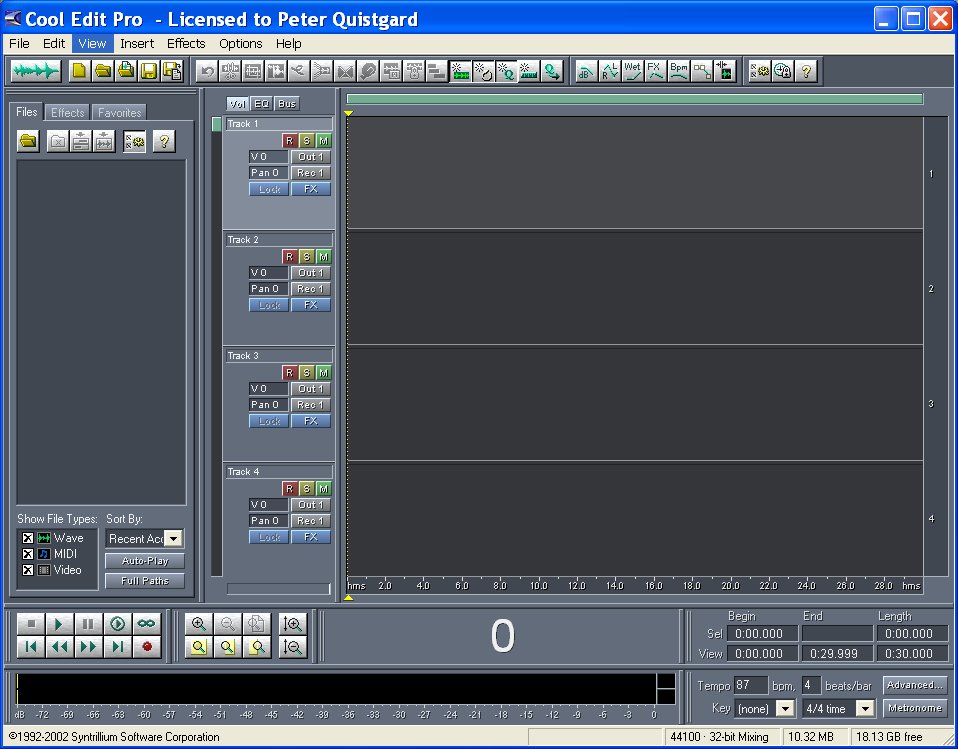Click the Metronome button

point(915,709)
